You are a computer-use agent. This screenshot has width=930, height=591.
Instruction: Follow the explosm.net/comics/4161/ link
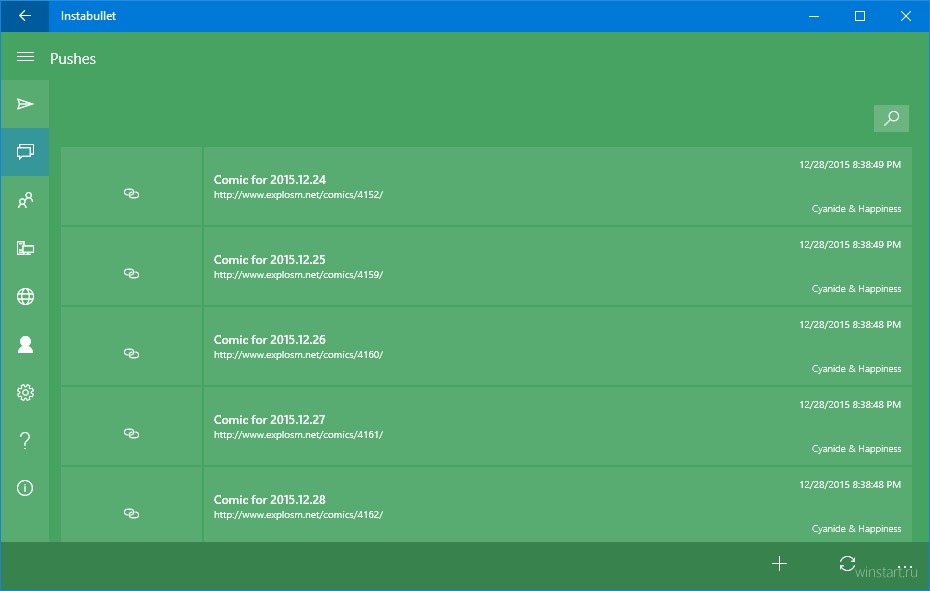tap(298, 435)
